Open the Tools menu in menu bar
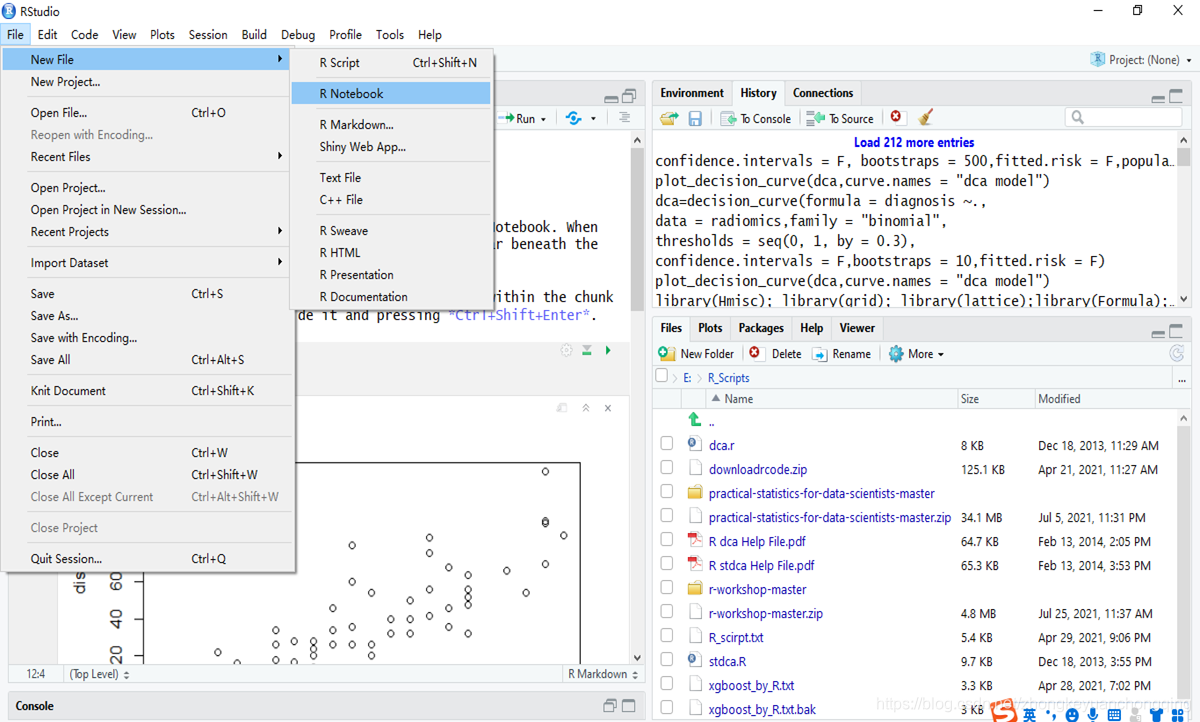 (x=390, y=34)
